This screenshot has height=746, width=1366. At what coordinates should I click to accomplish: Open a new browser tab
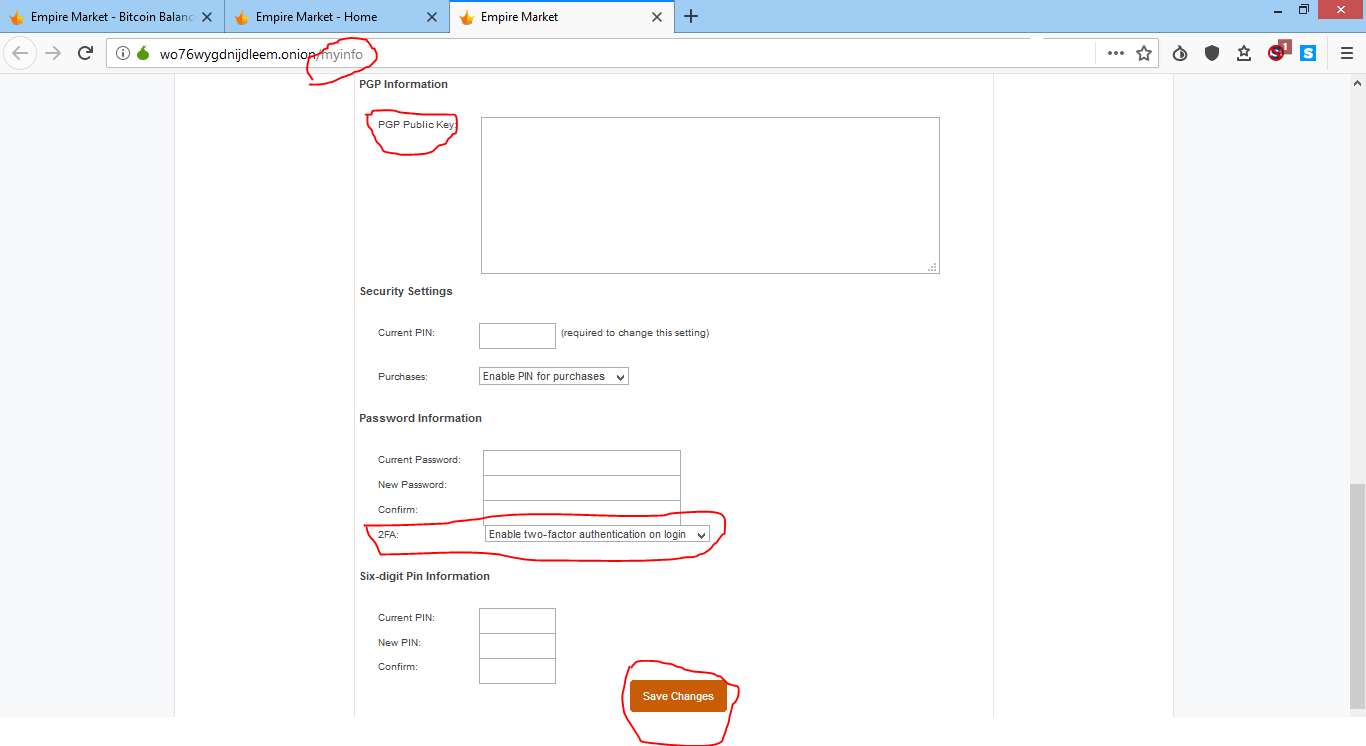(691, 16)
